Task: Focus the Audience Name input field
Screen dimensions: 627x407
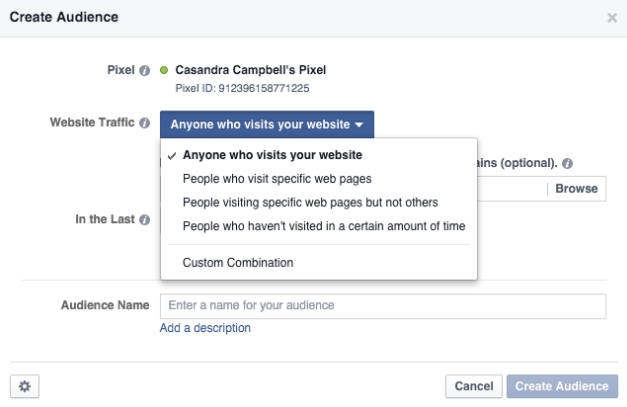Action: (x=383, y=306)
